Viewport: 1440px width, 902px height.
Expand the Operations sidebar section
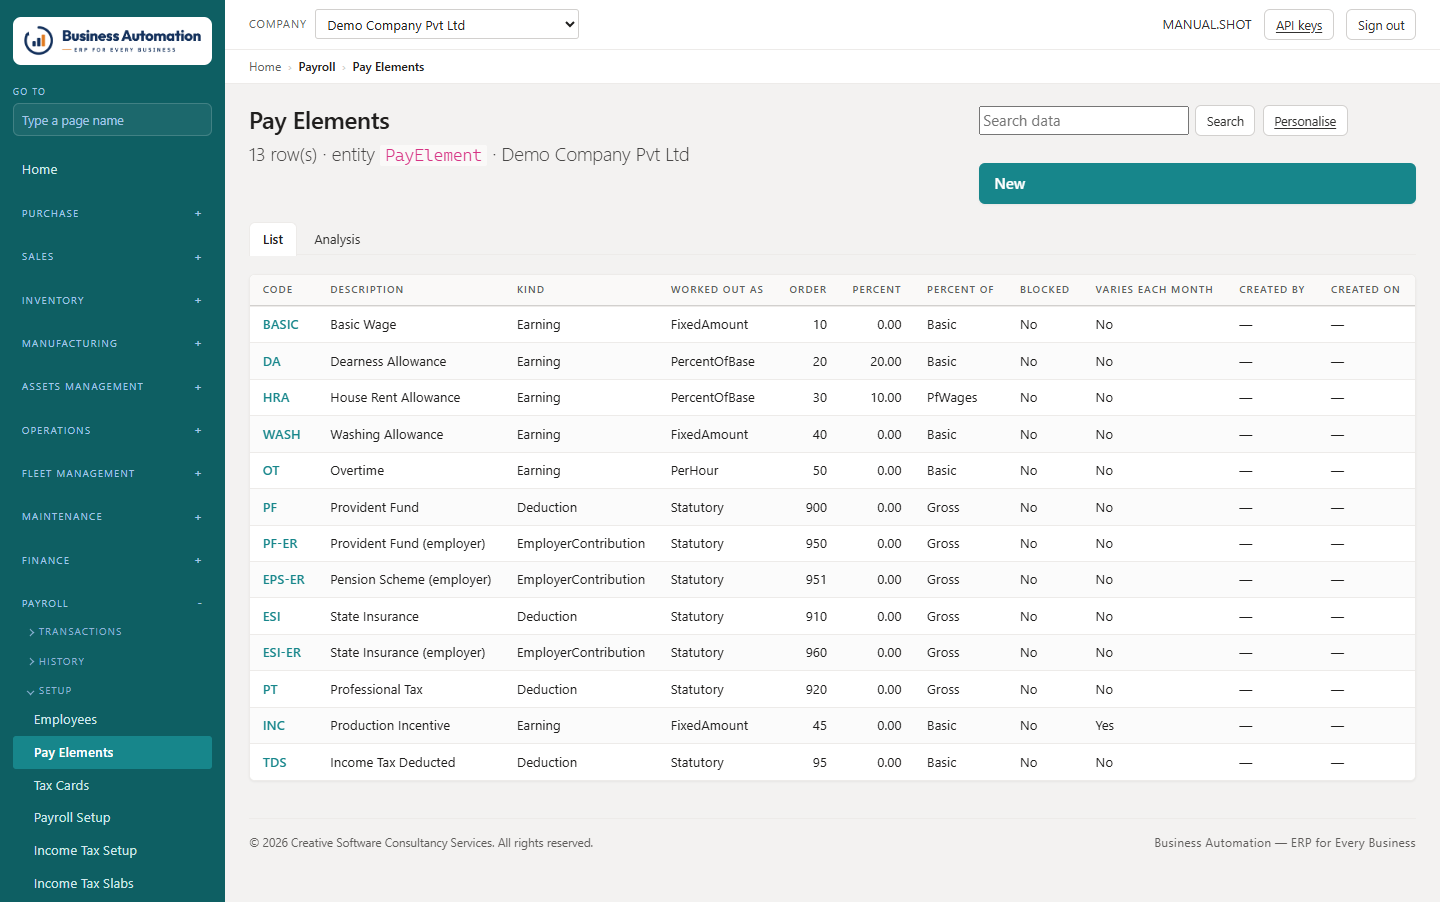(x=112, y=430)
